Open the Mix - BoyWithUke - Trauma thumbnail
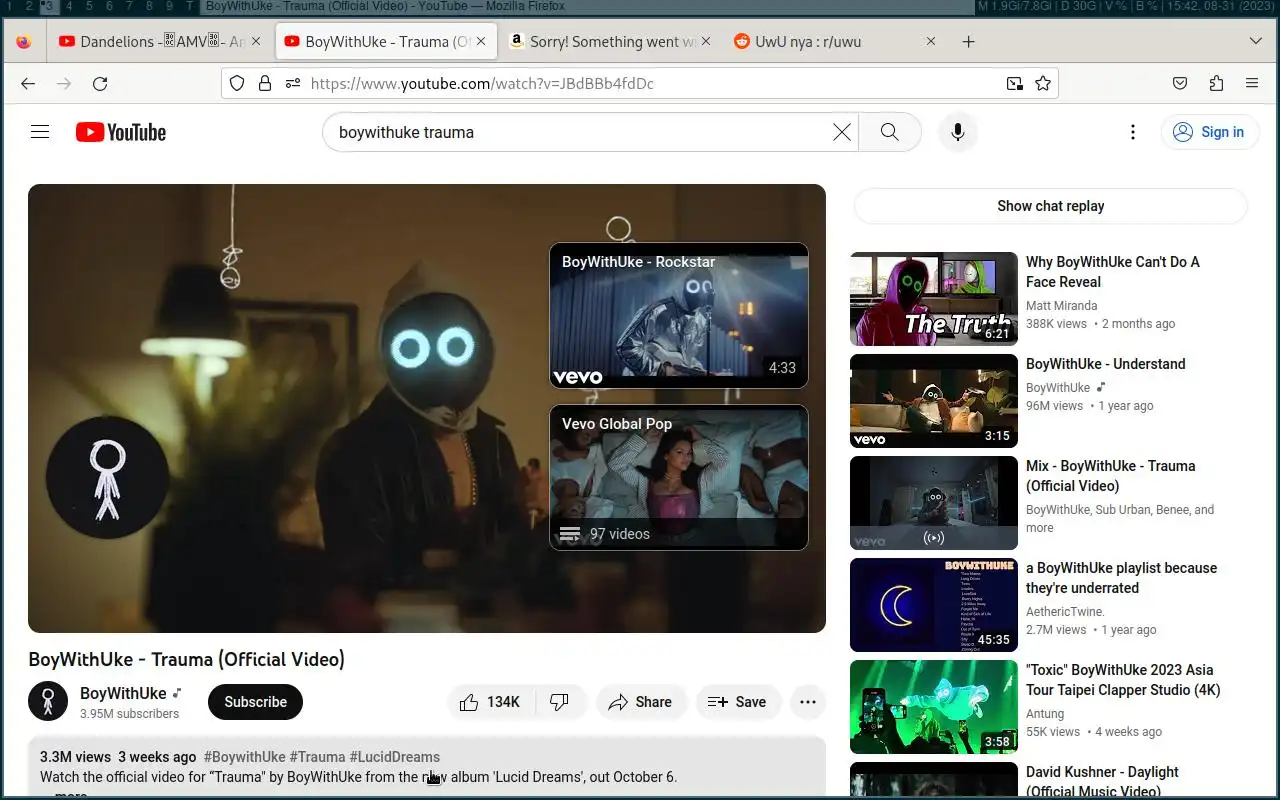Image resolution: width=1280 pixels, height=800 pixels. pos(934,503)
